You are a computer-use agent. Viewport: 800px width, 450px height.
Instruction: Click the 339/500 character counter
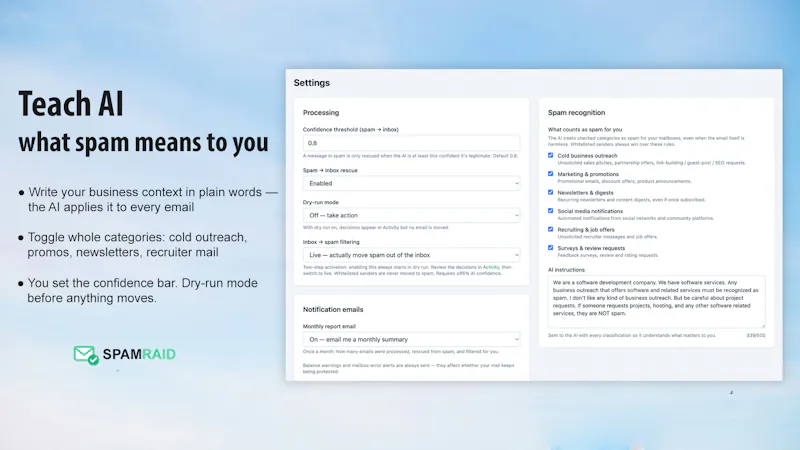tap(756, 336)
